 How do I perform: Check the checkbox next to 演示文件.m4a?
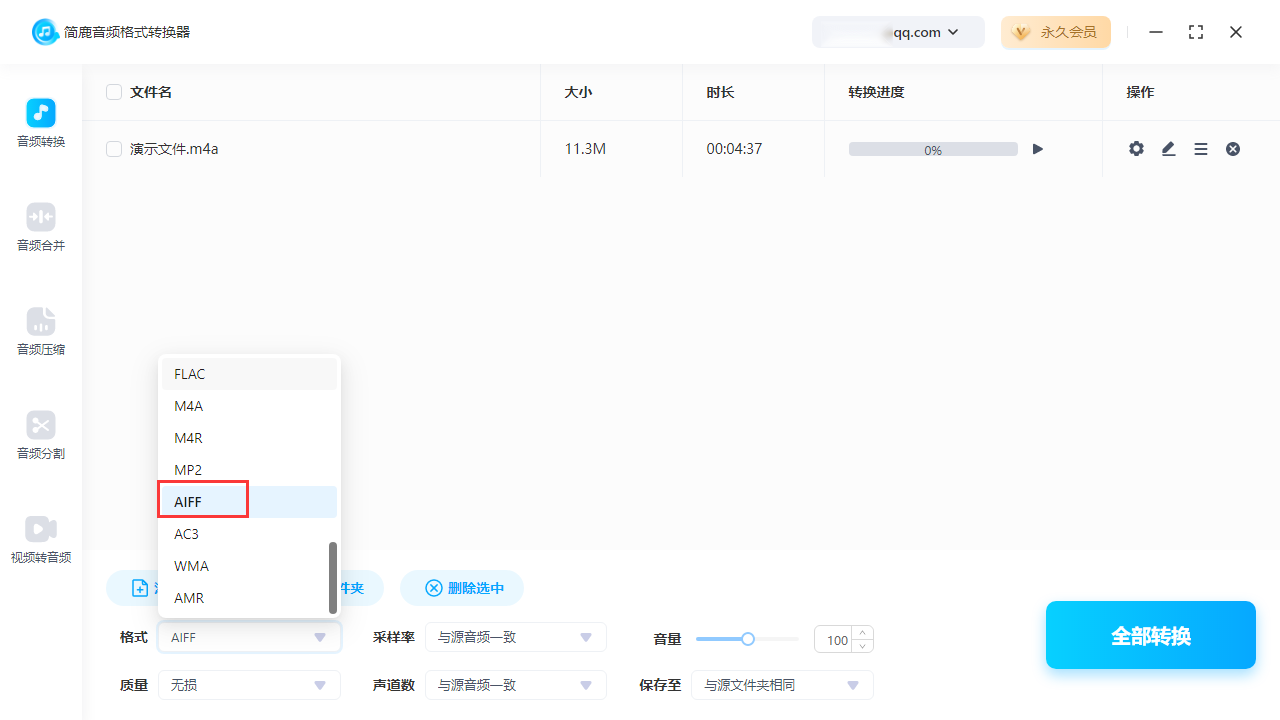pyautogui.click(x=114, y=148)
